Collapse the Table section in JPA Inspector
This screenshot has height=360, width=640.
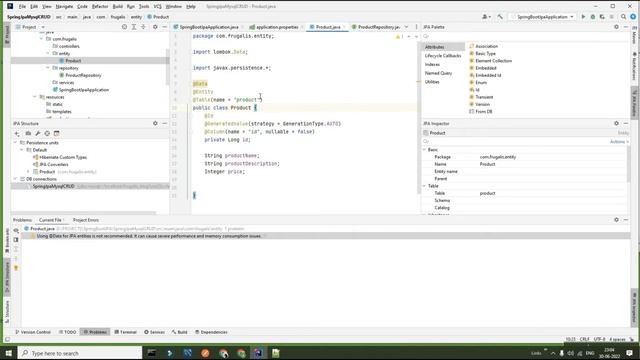click(x=424, y=186)
